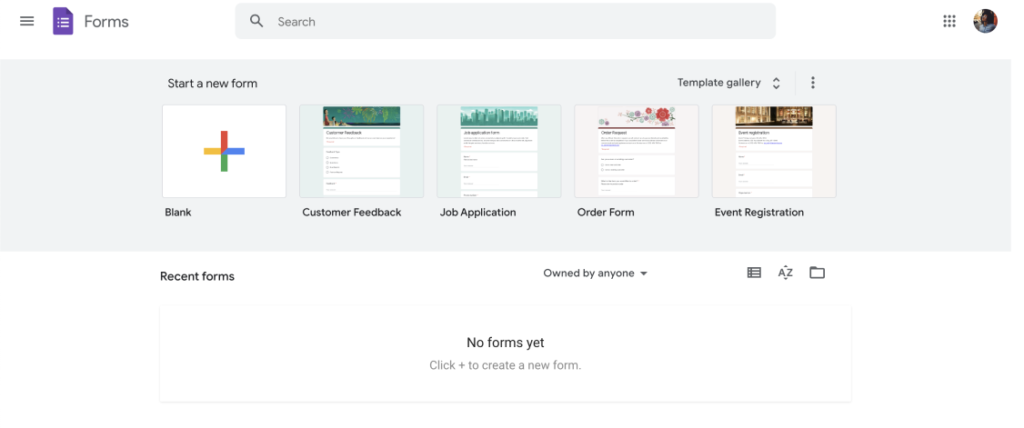
Task: Click the purple Forms logo icon
Action: [63, 22]
